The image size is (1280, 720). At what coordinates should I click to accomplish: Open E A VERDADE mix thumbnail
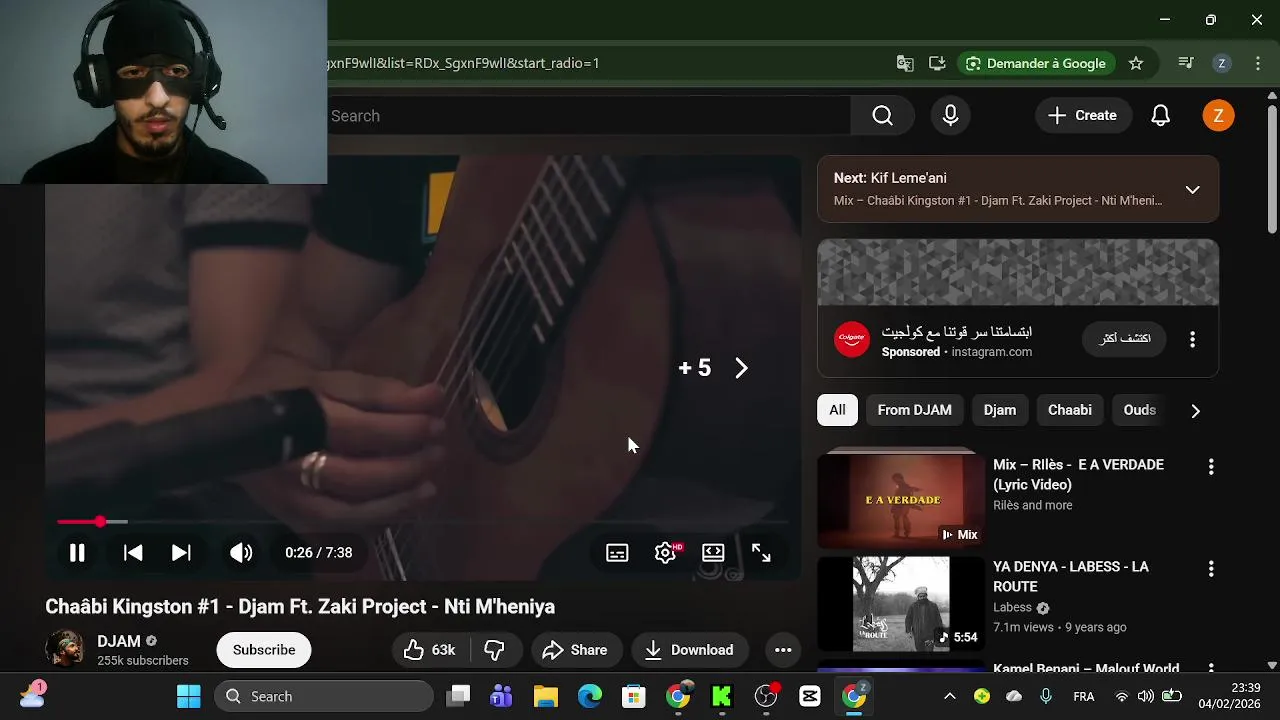[901, 499]
